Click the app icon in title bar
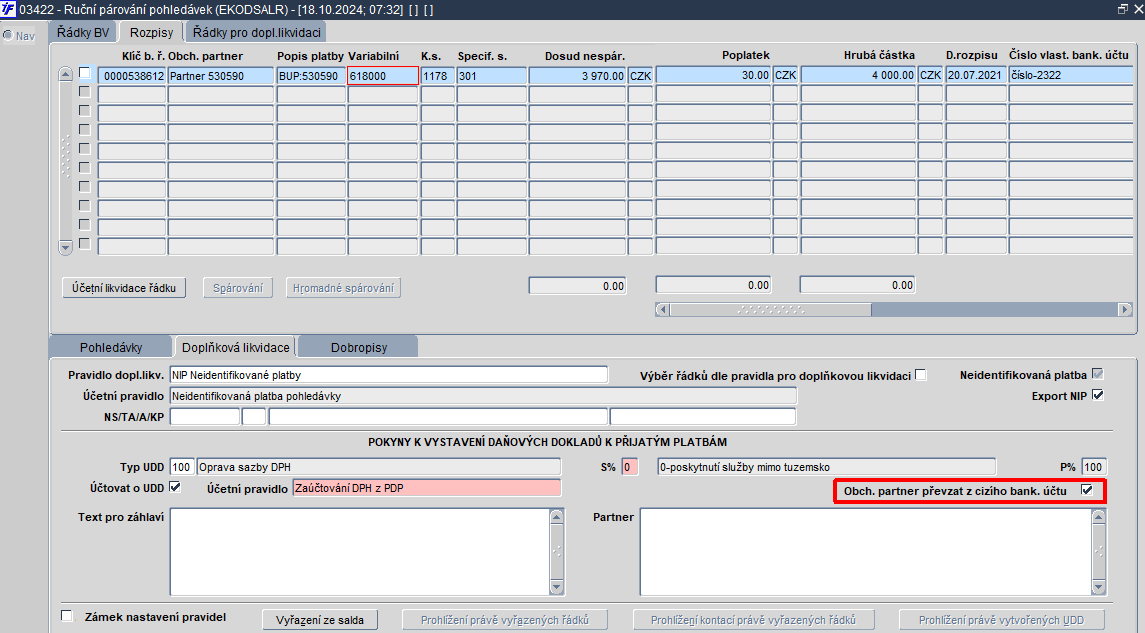The image size is (1145, 633). pyautogui.click(x=8, y=9)
